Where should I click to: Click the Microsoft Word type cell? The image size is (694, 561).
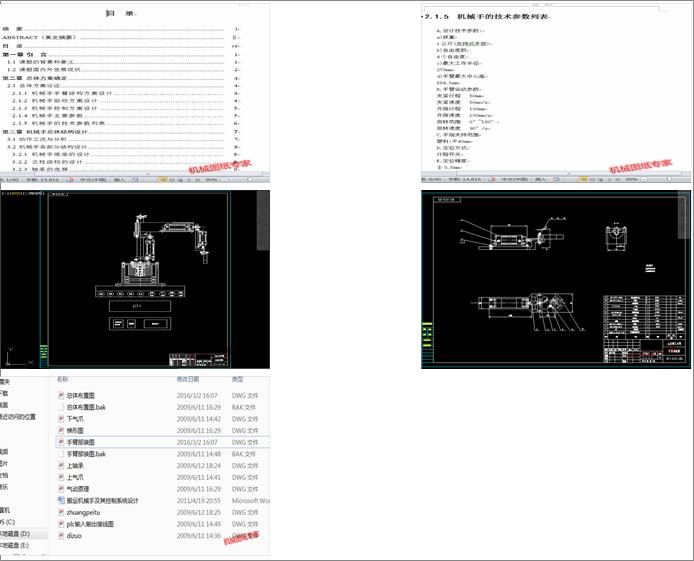click(x=251, y=500)
